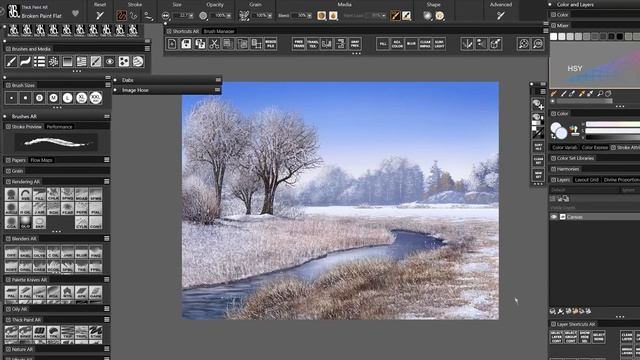The image size is (640, 360).
Task: Choose the L brush size preset
Action: (x=67, y=98)
